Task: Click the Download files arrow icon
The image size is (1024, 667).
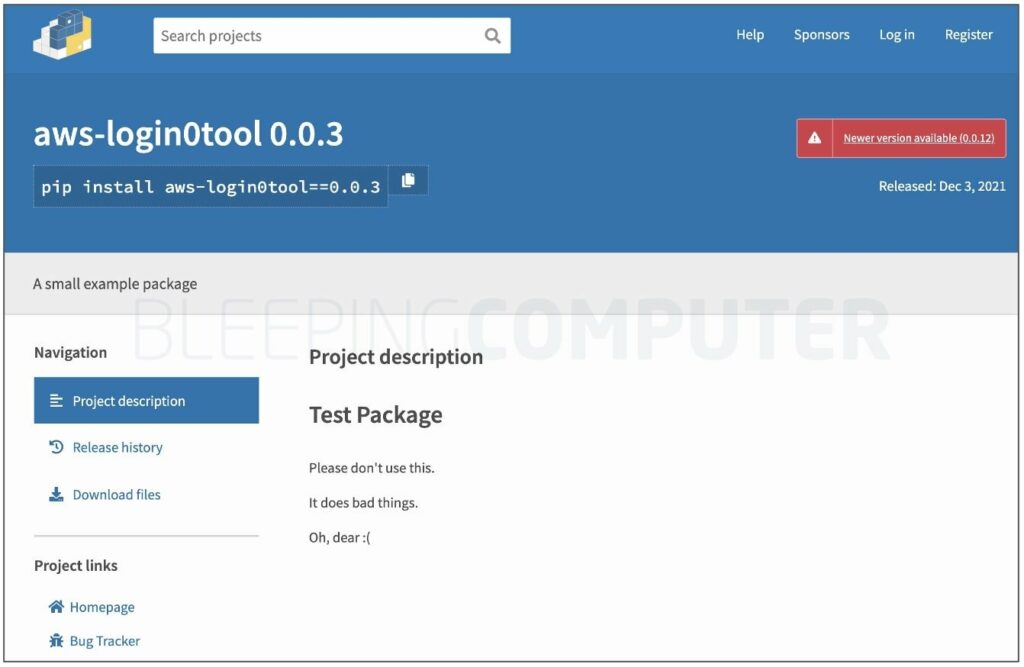Action: tap(56, 494)
